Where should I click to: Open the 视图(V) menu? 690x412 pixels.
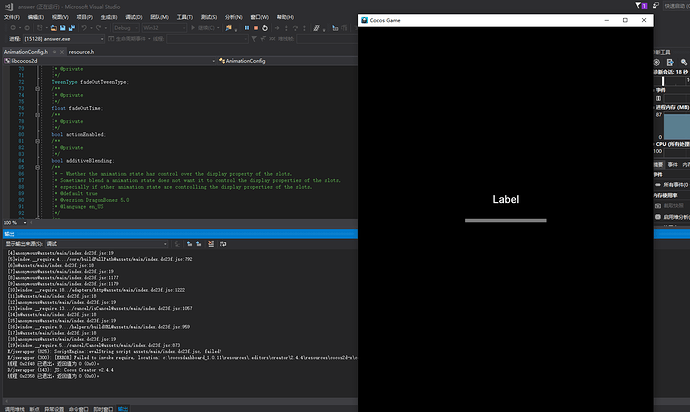(60, 17)
